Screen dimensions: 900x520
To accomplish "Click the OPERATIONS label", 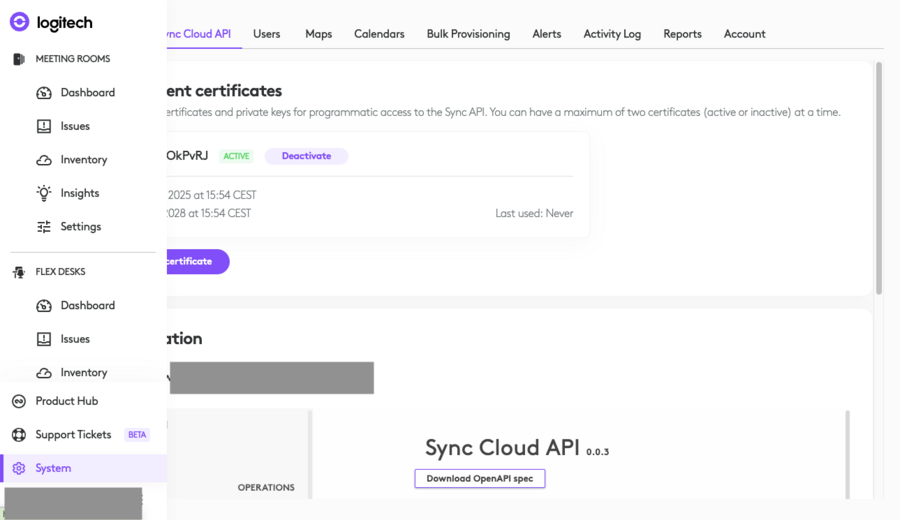I will [x=266, y=487].
